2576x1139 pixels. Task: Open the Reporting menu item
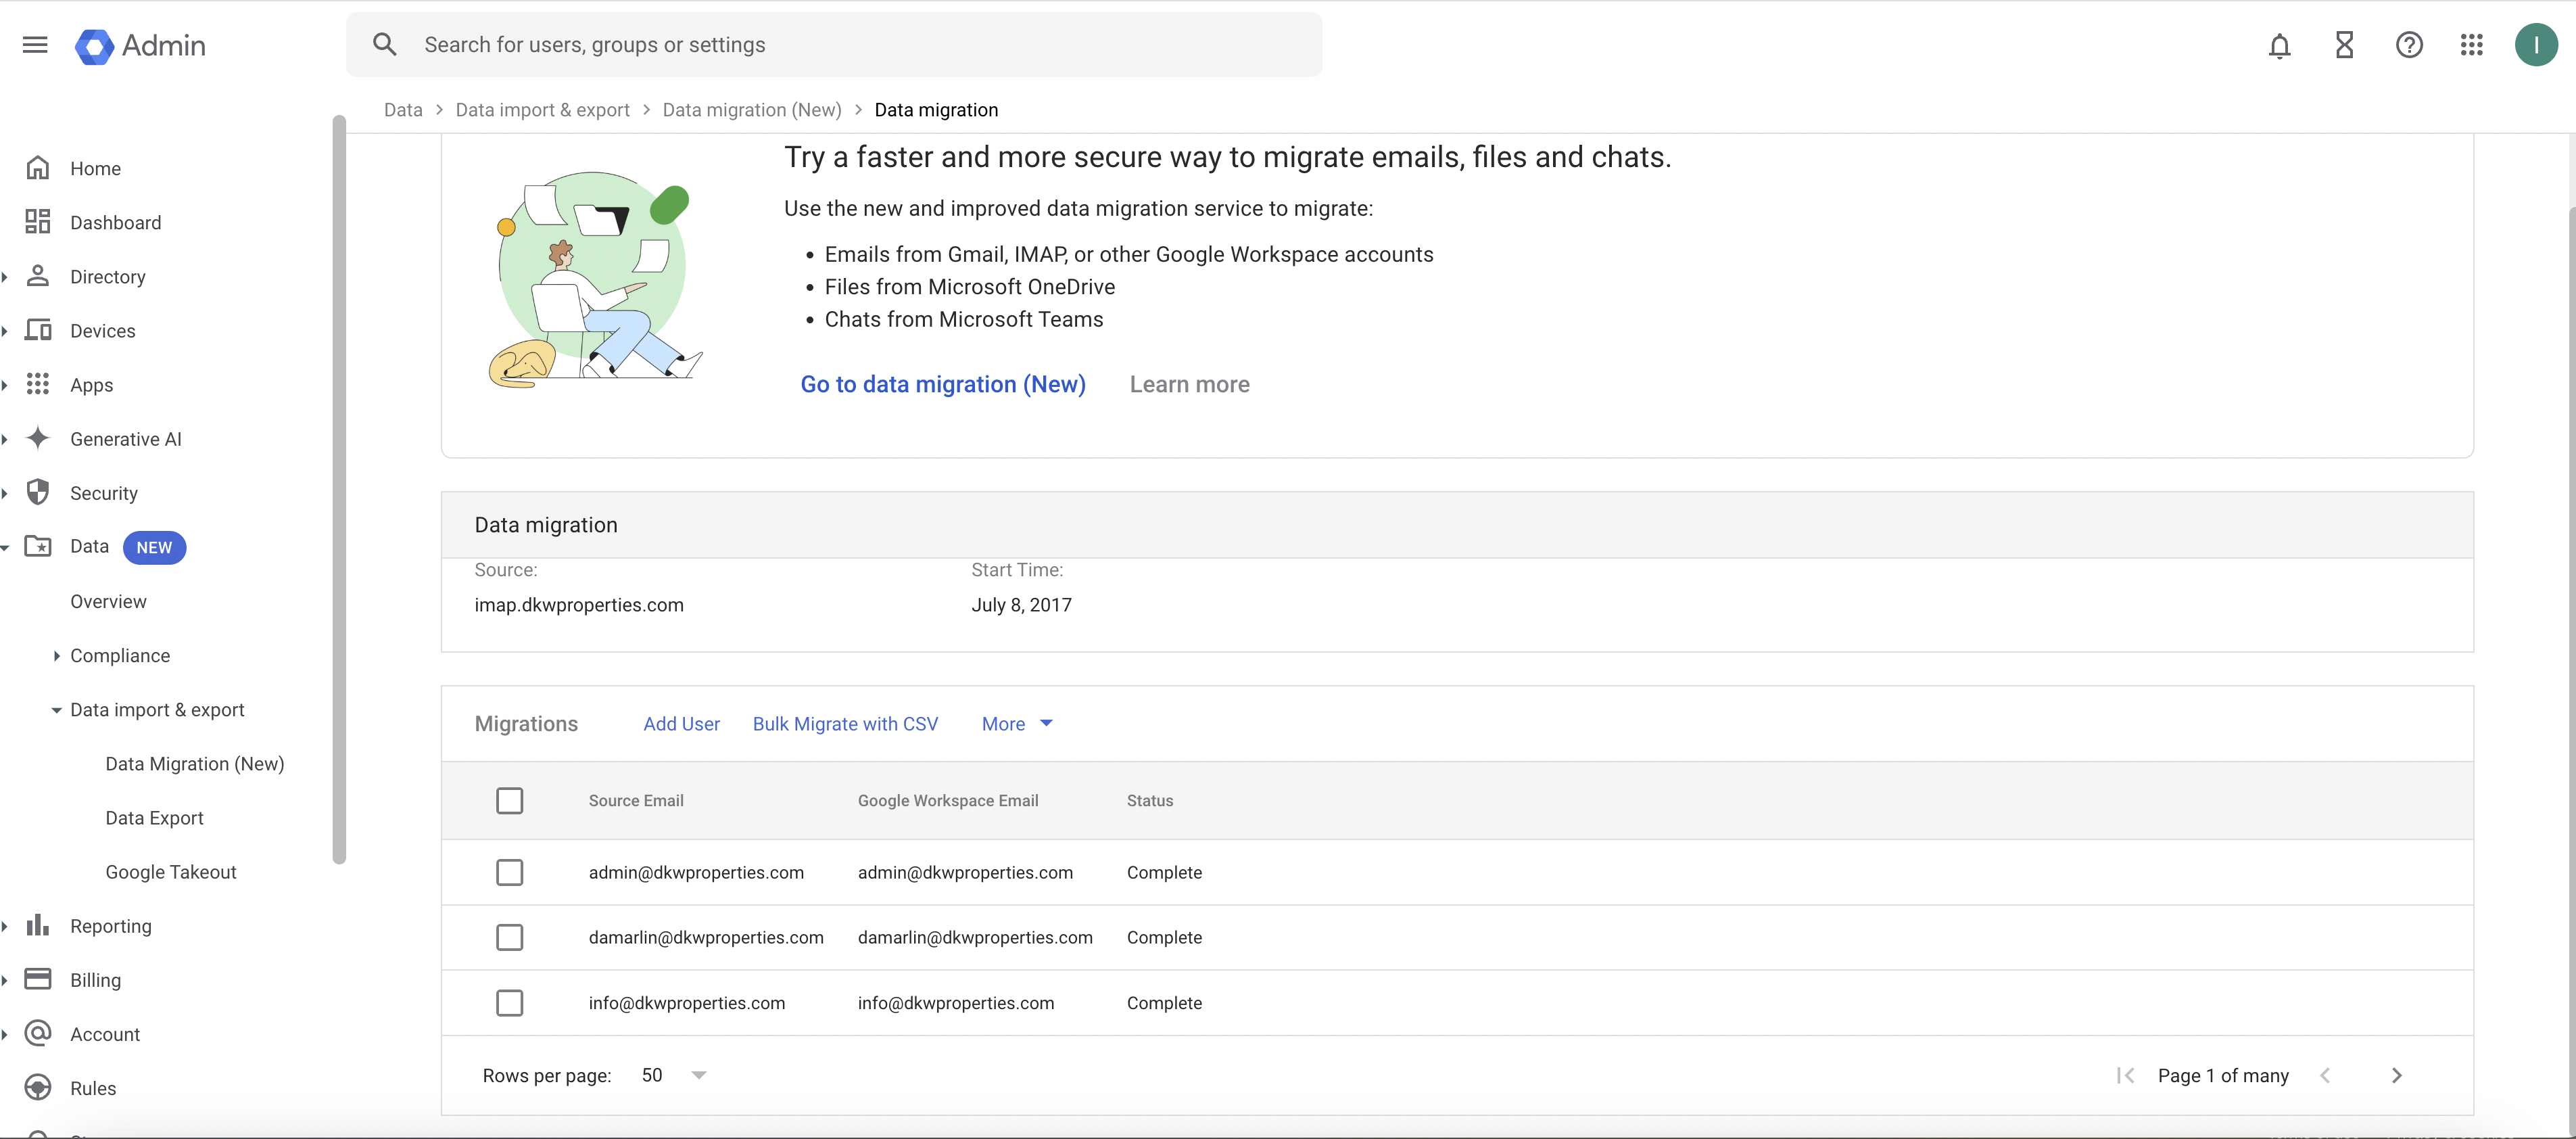click(x=111, y=926)
